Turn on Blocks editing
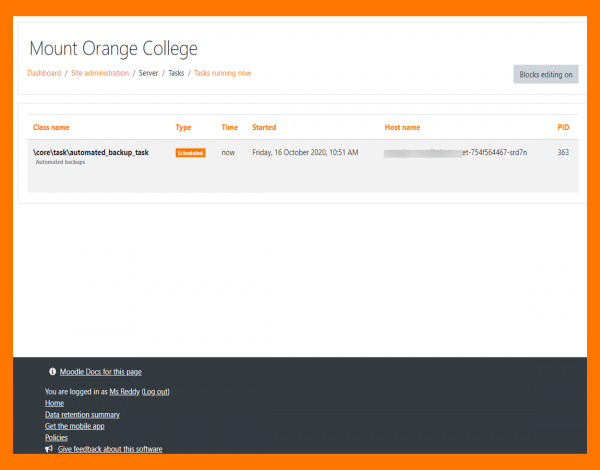Screen dimensions: 600x470 point(546,74)
